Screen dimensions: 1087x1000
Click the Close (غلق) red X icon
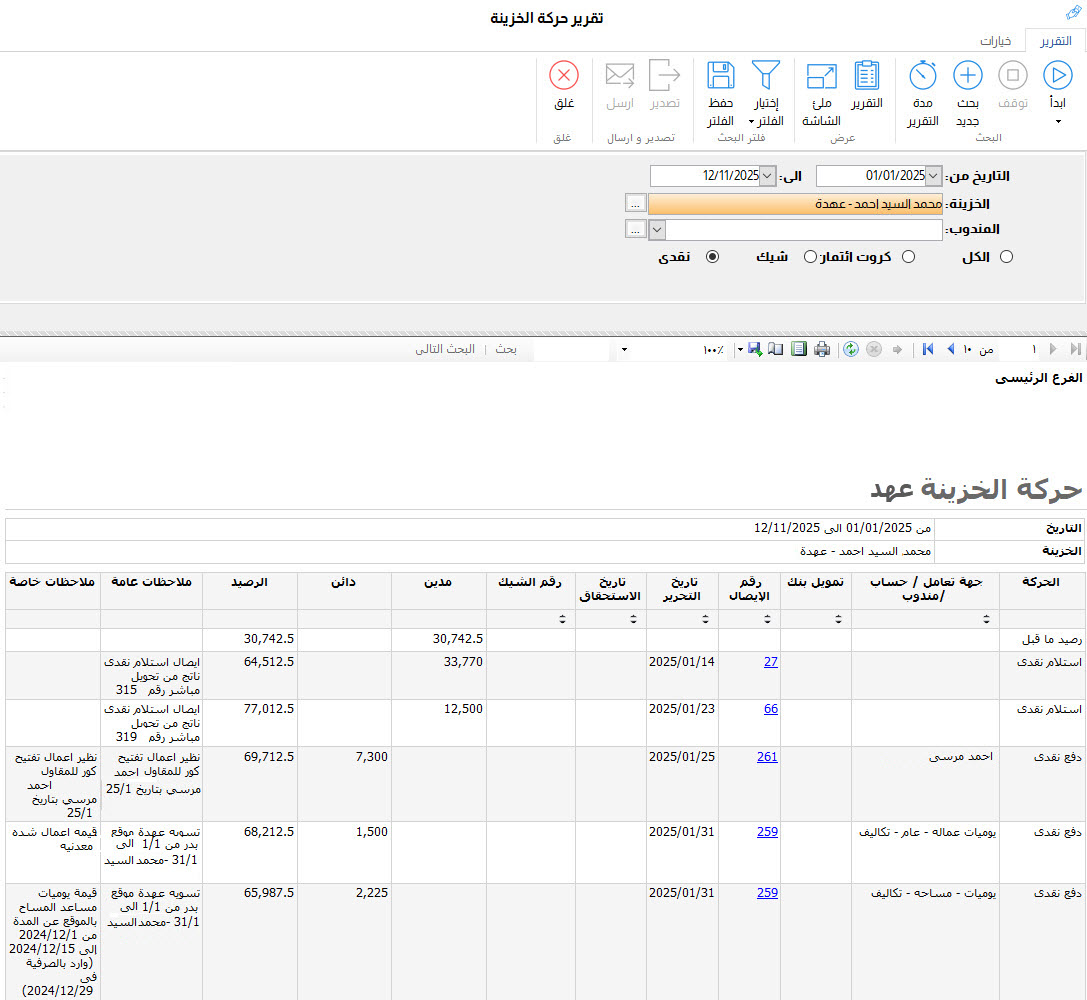coord(563,76)
